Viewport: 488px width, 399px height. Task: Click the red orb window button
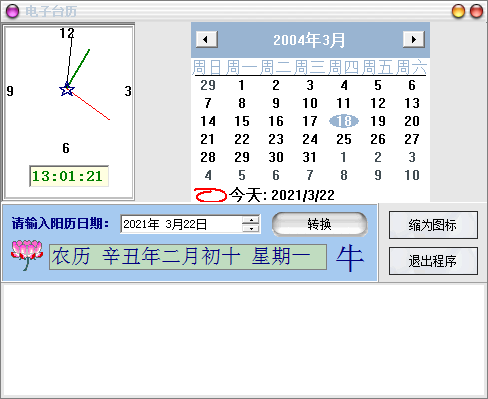476,11
